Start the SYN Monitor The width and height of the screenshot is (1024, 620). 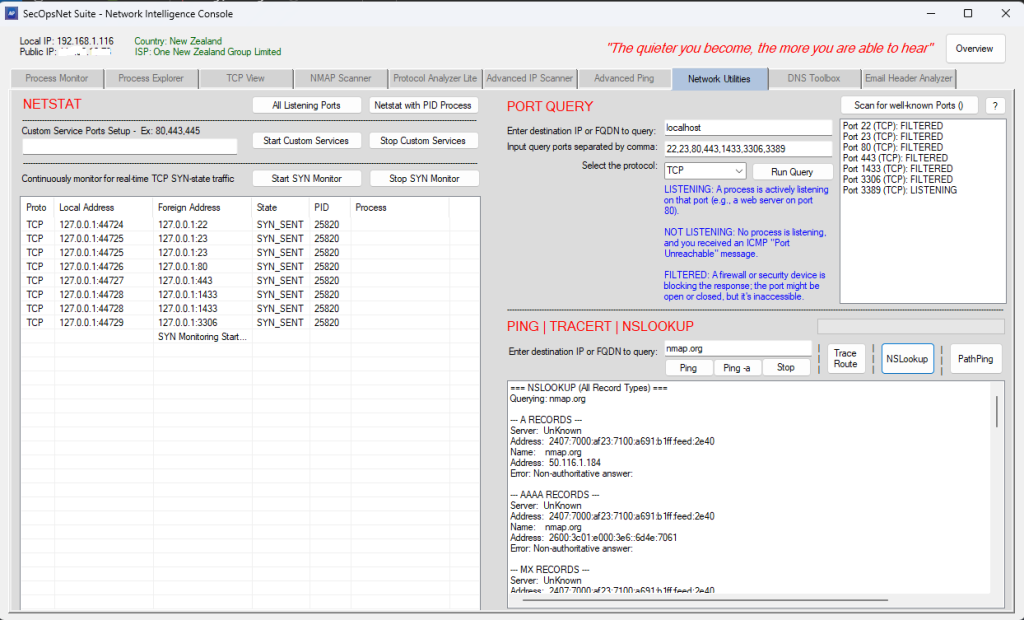point(306,179)
